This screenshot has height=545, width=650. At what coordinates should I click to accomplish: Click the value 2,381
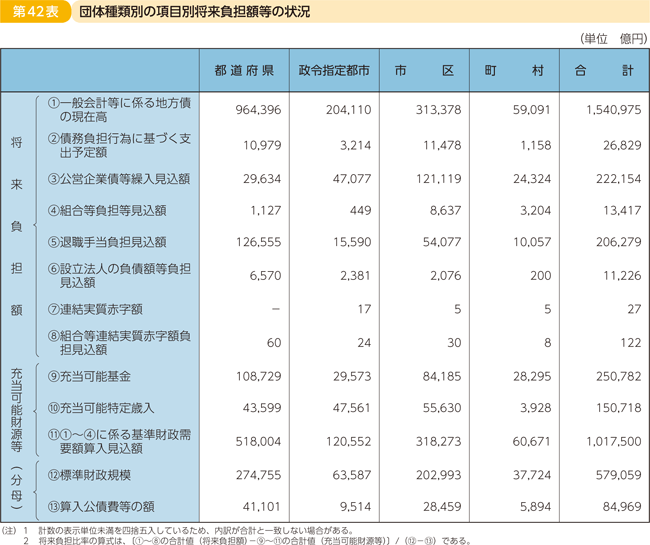pyautogui.click(x=355, y=276)
